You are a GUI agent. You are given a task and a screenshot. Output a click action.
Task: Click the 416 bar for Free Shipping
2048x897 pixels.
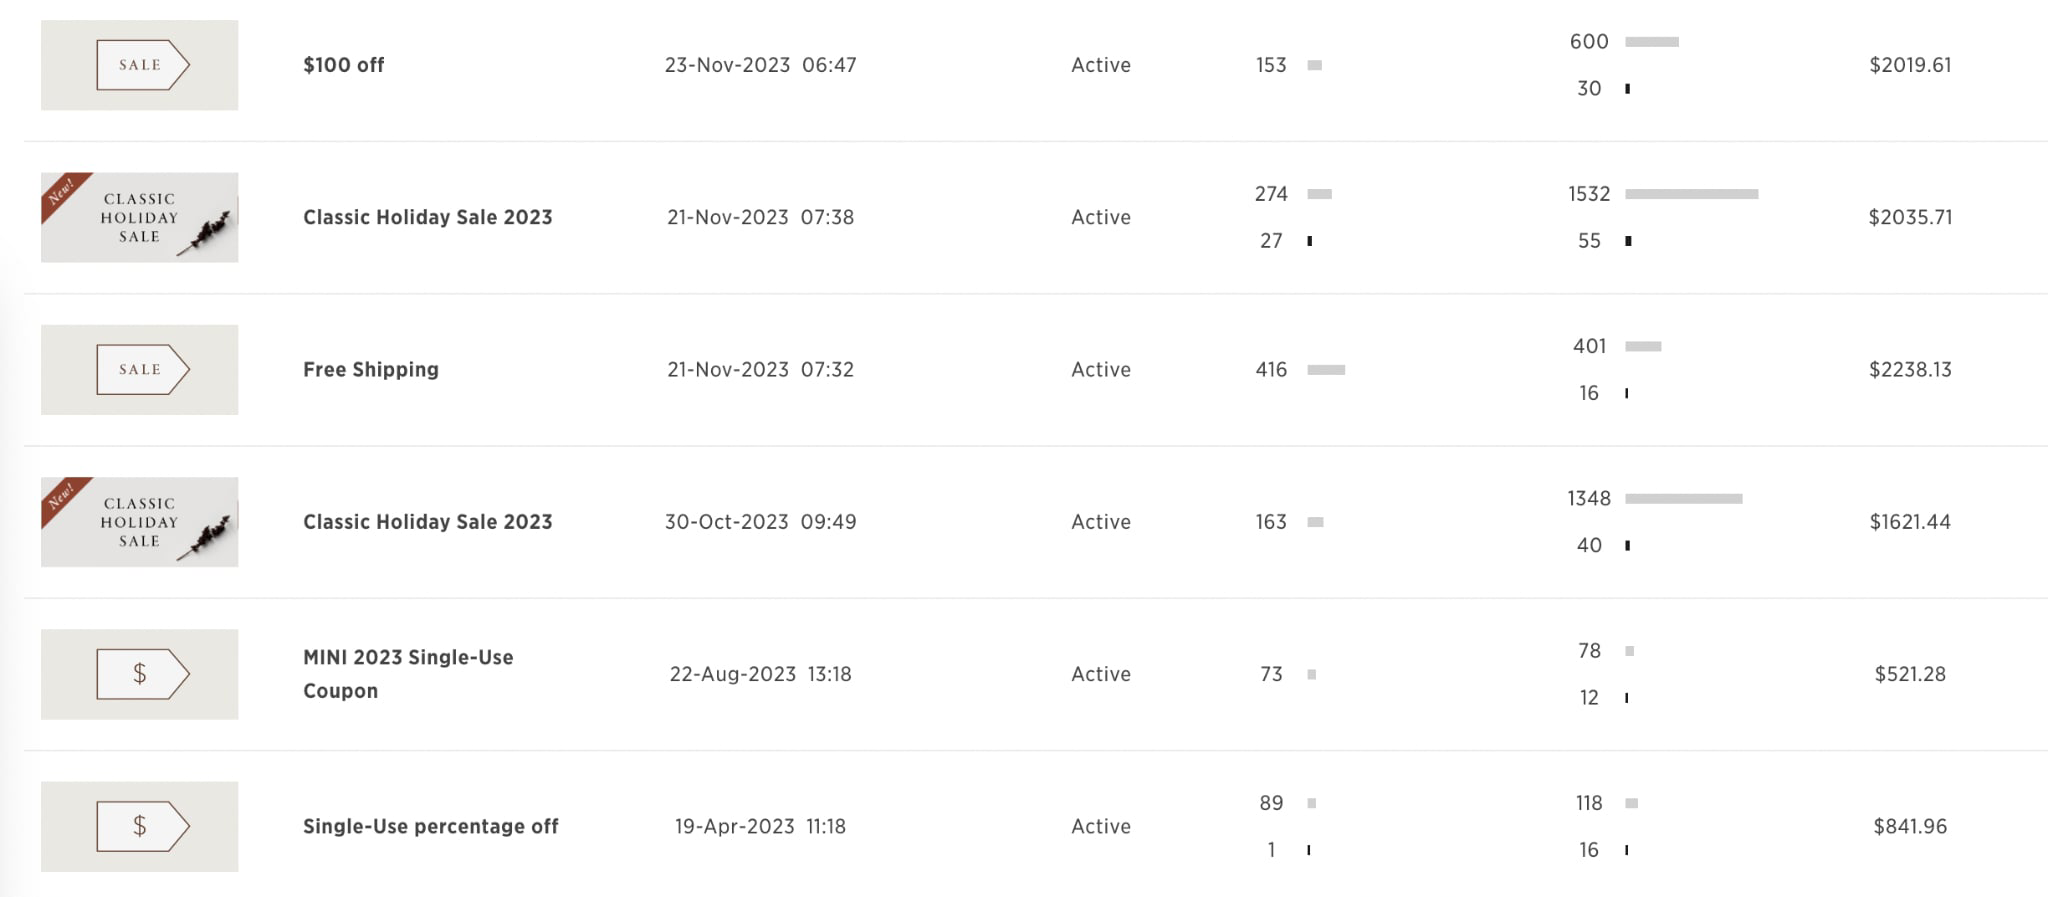pyautogui.click(x=1326, y=370)
